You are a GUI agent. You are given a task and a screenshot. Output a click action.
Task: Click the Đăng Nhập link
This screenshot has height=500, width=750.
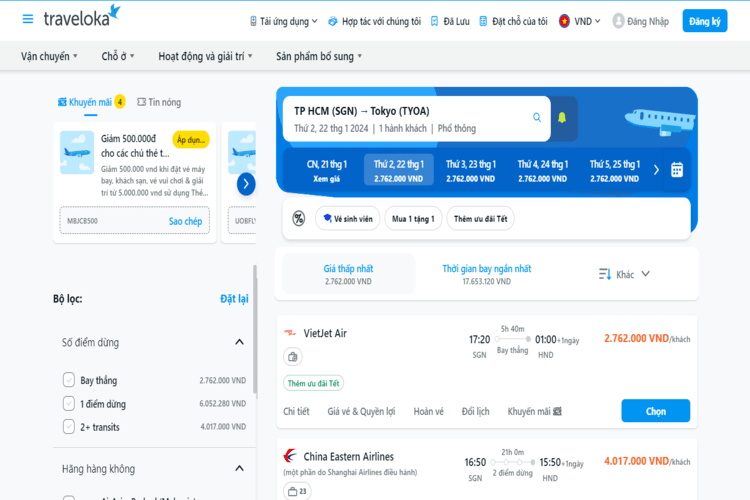click(648, 21)
